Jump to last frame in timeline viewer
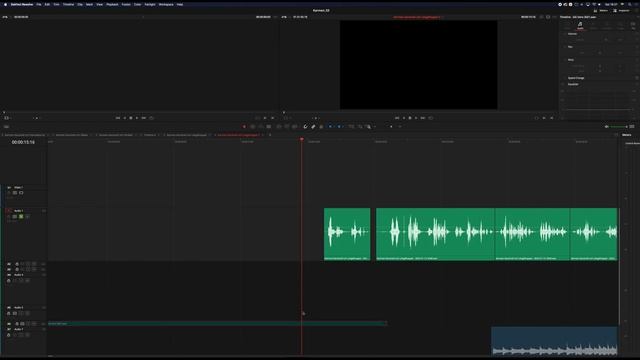This screenshot has height=360, width=640. point(423,118)
